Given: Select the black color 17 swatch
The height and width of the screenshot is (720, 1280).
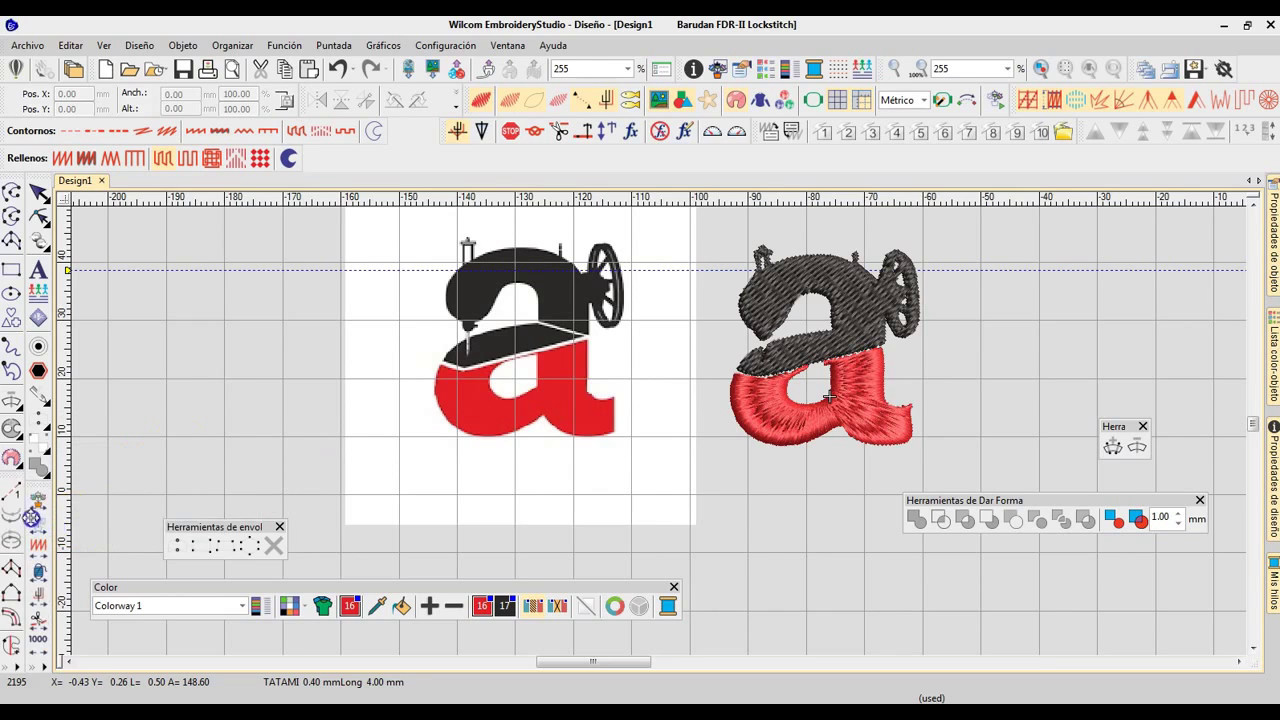Looking at the screenshot, I should 505,606.
